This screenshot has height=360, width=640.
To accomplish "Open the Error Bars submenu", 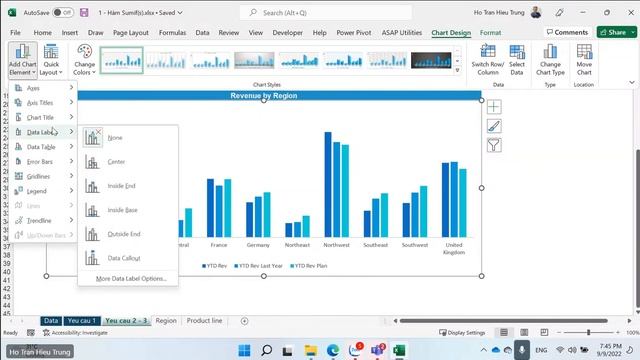I will 44,161.
